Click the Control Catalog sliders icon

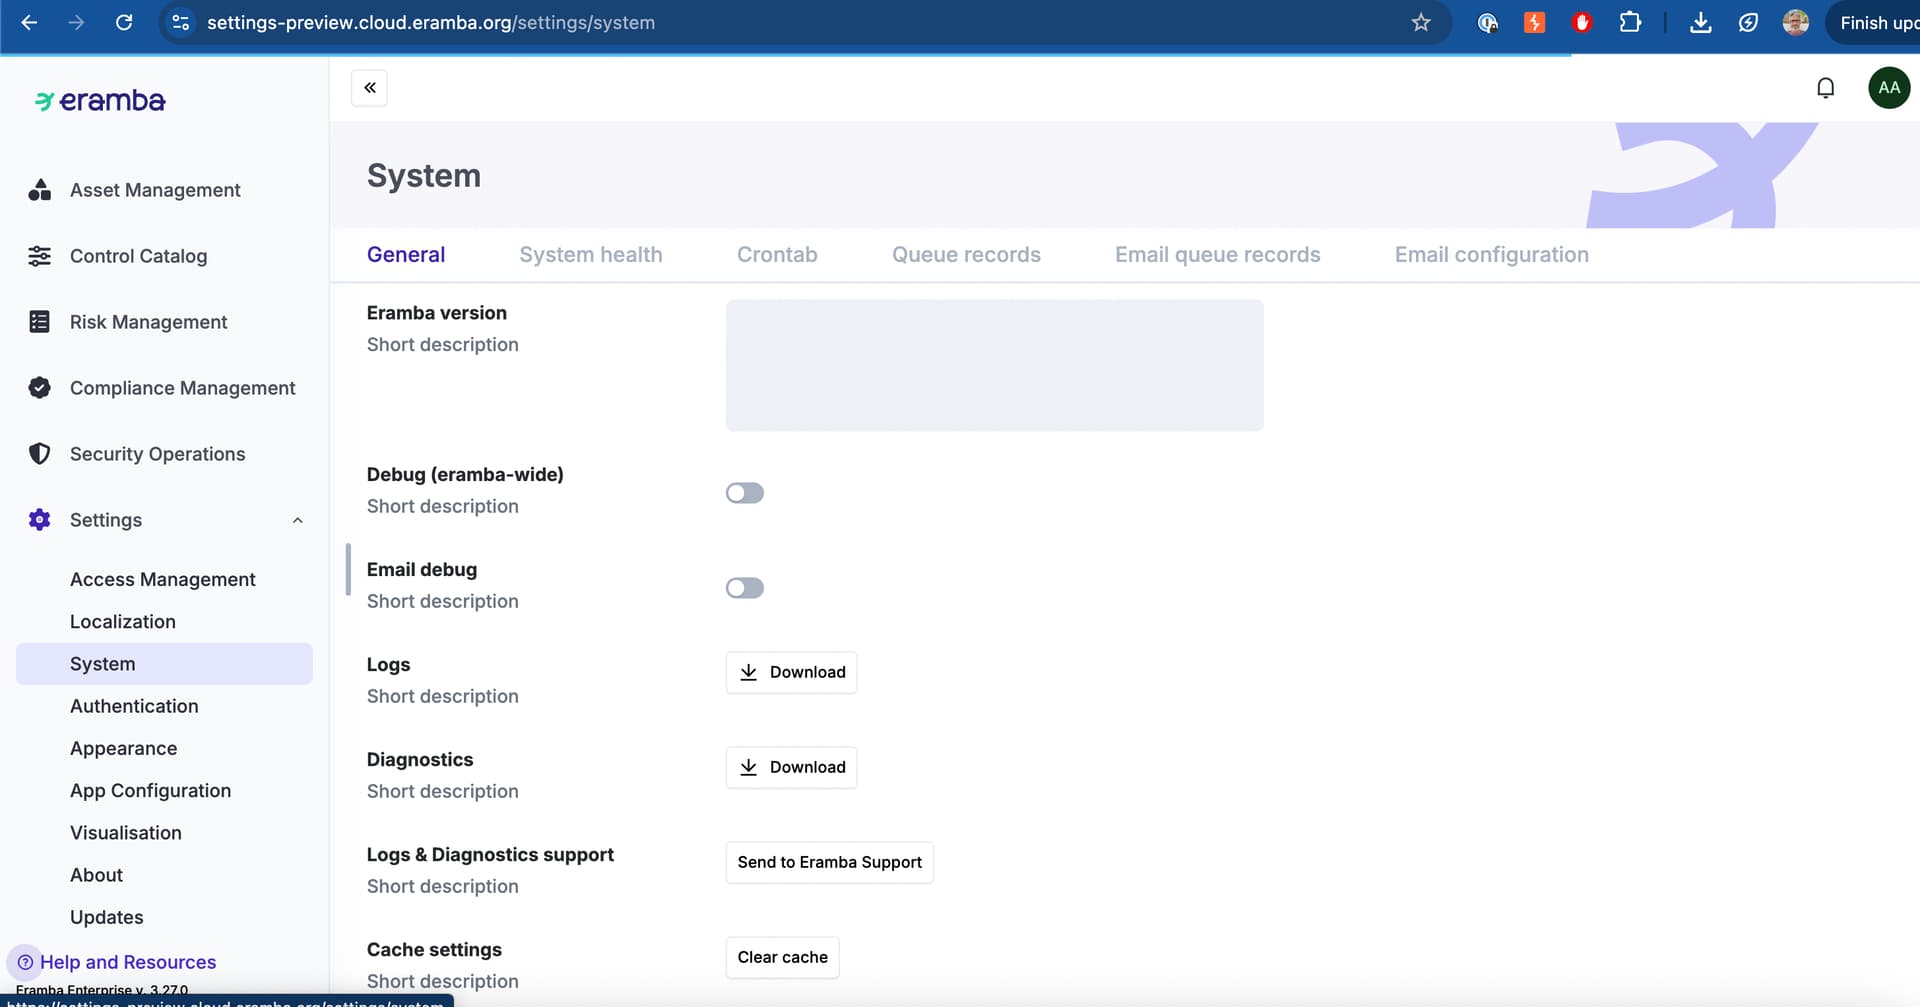click(x=39, y=256)
